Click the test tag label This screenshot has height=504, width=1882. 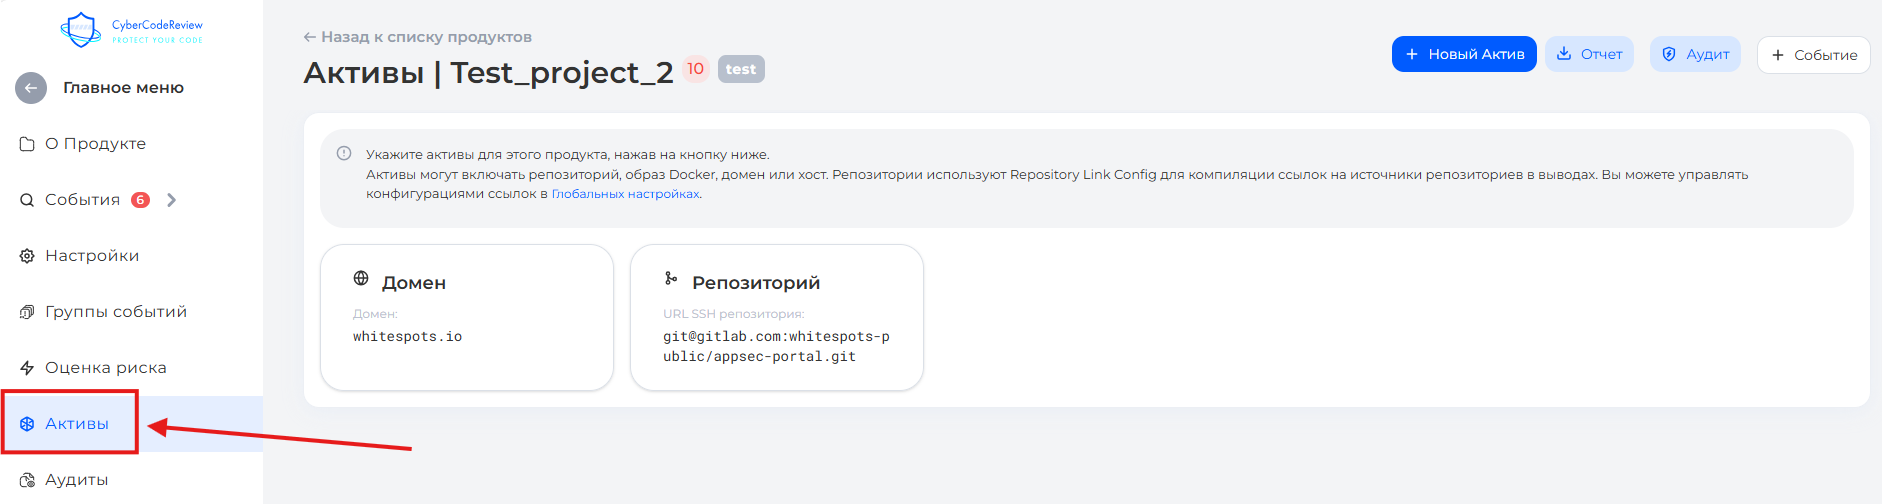[x=741, y=69]
